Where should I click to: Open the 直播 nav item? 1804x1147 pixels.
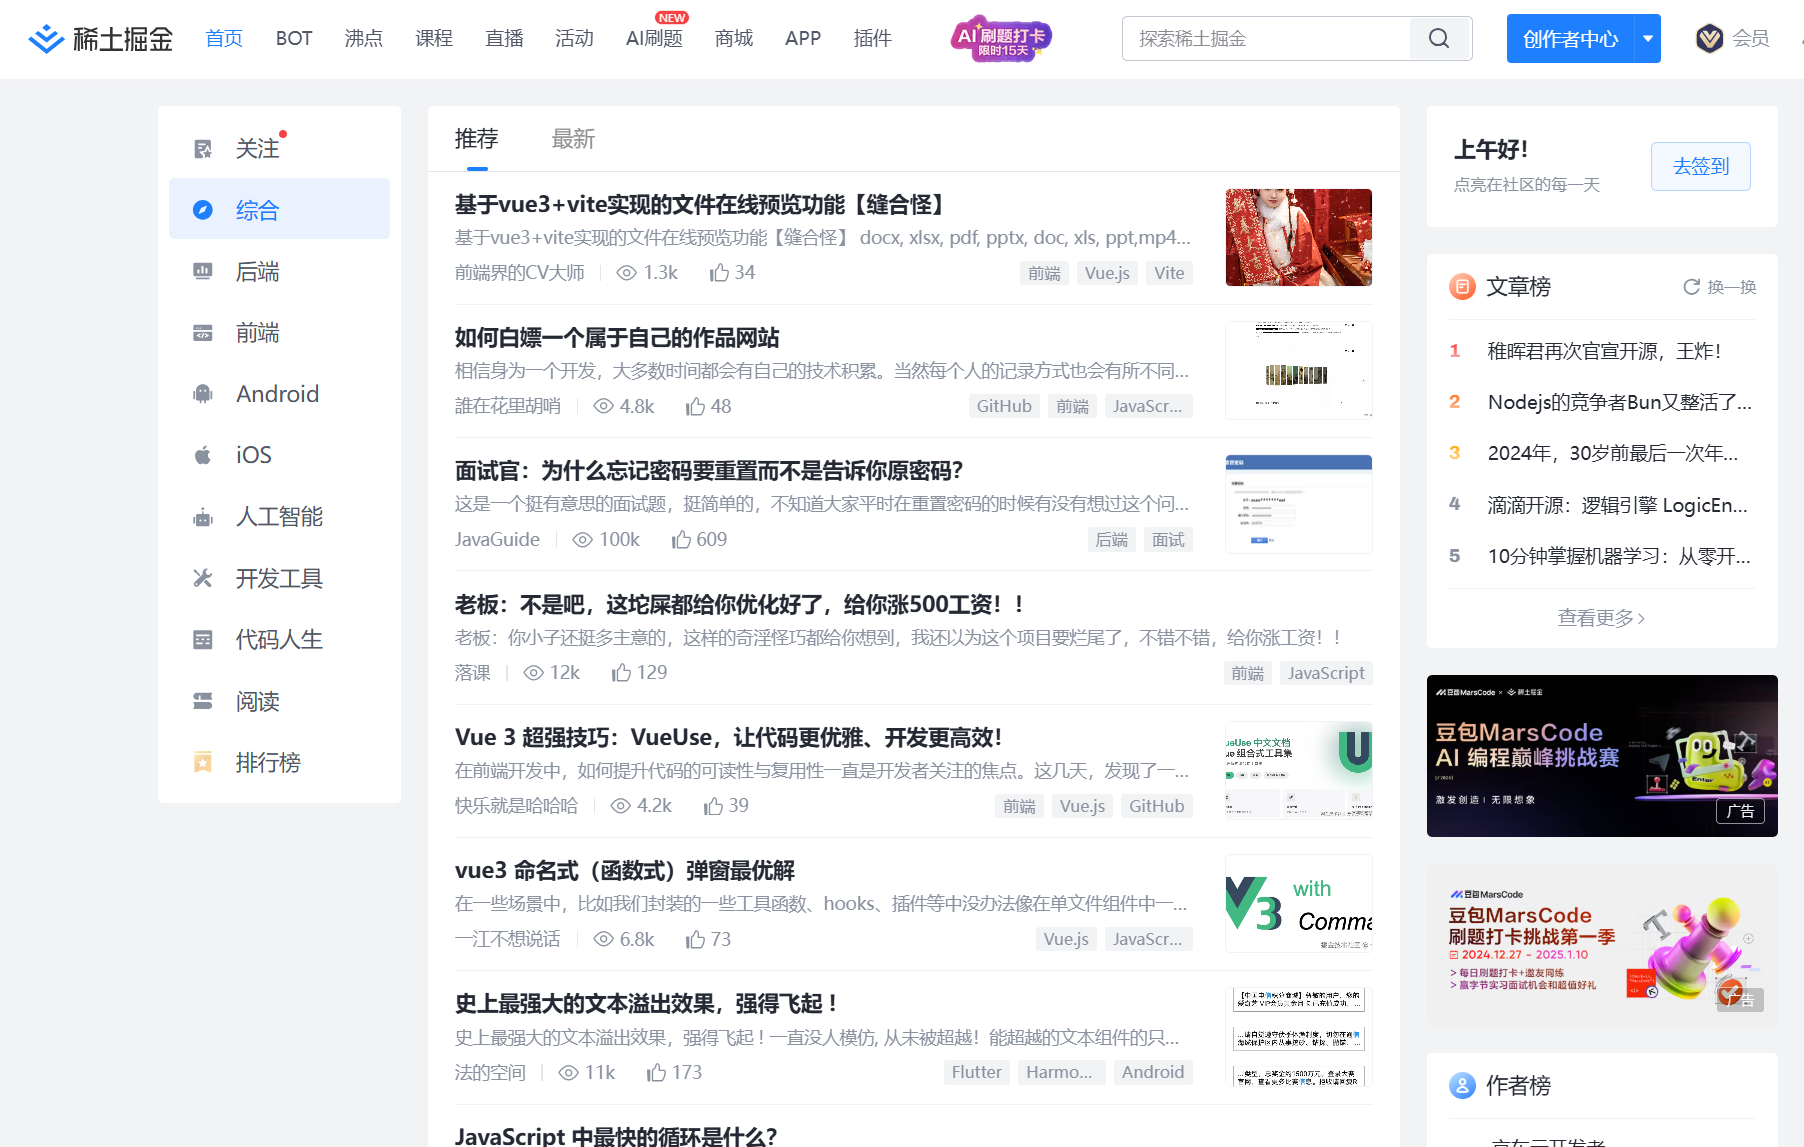(x=504, y=38)
